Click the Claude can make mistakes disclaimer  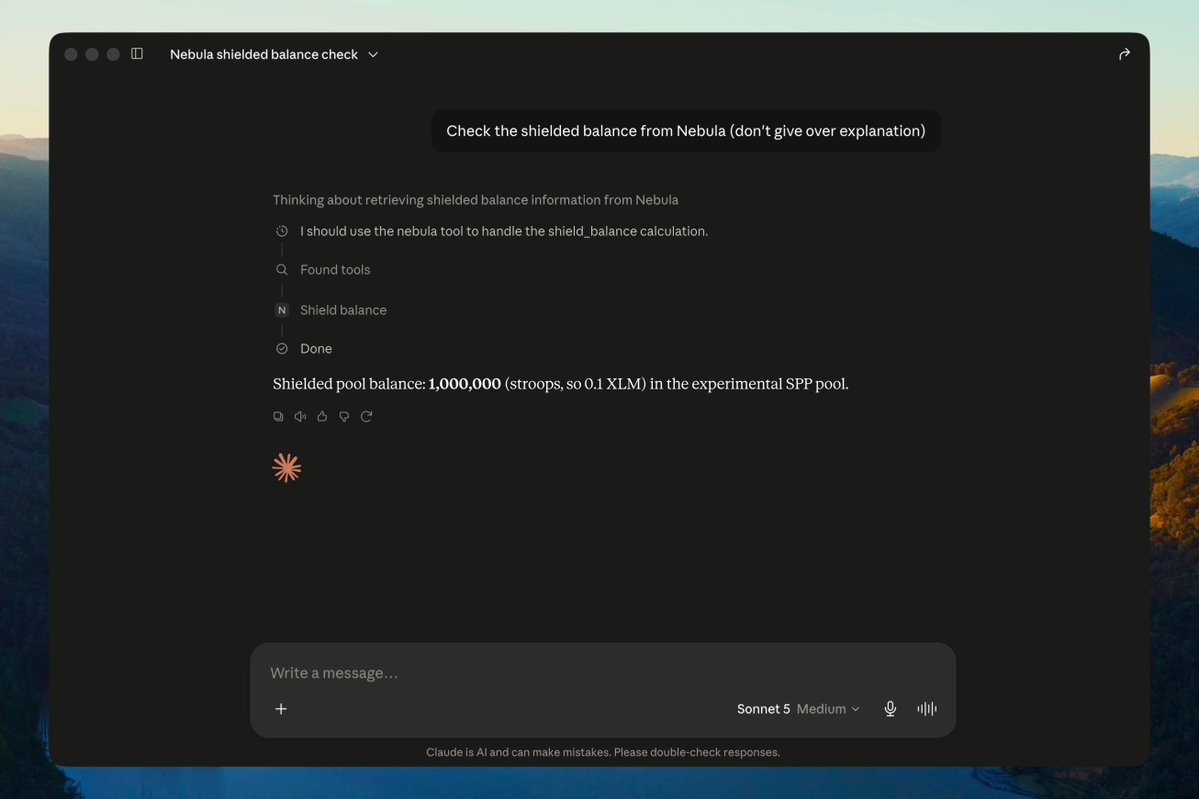[603, 752]
